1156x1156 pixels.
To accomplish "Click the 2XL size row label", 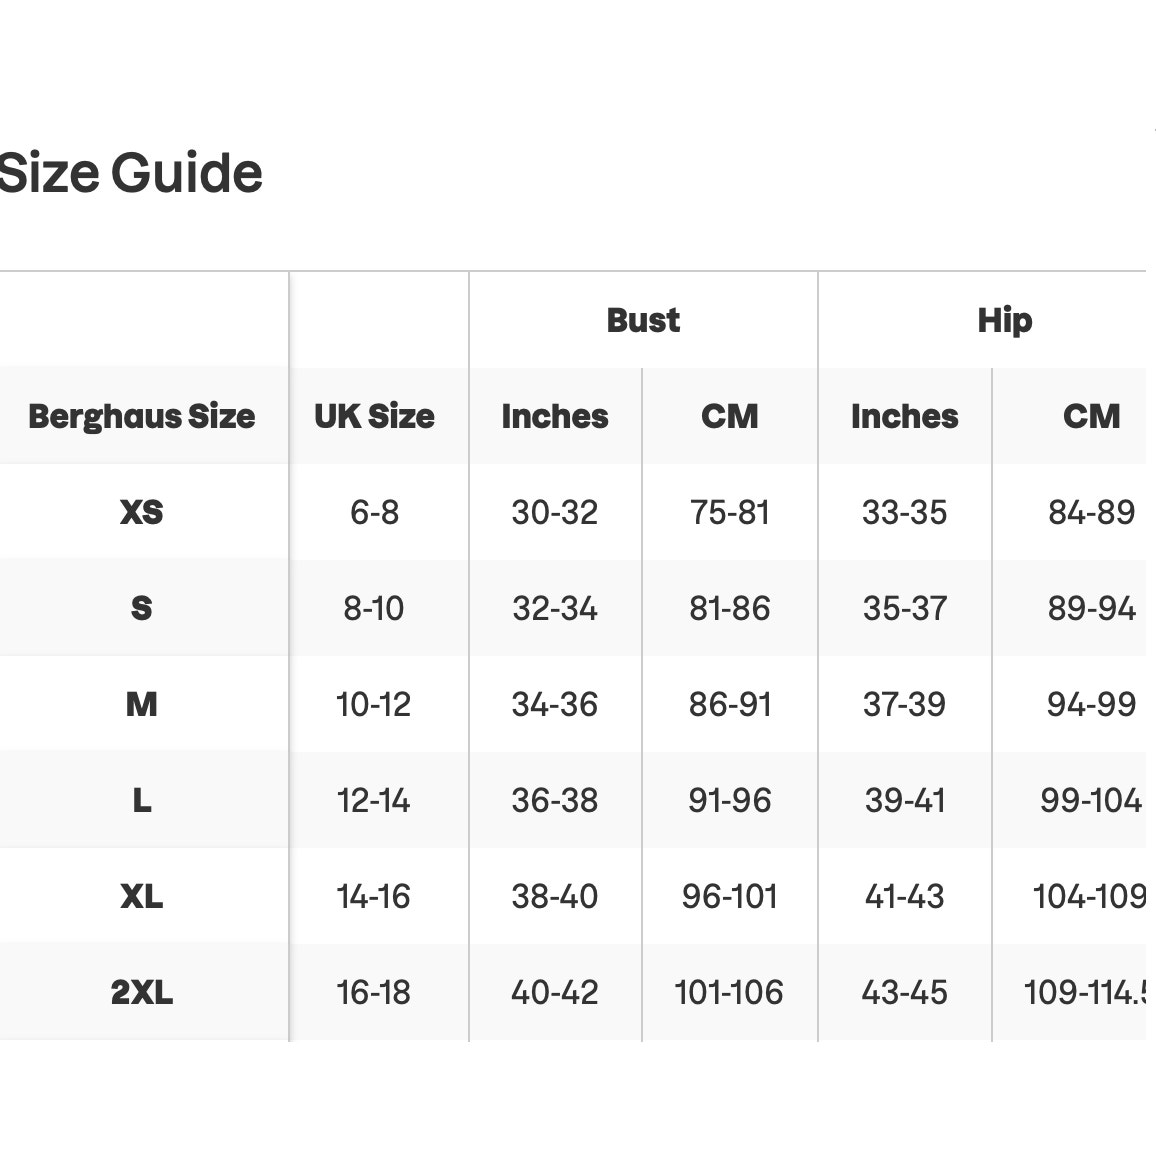I will click(142, 992).
